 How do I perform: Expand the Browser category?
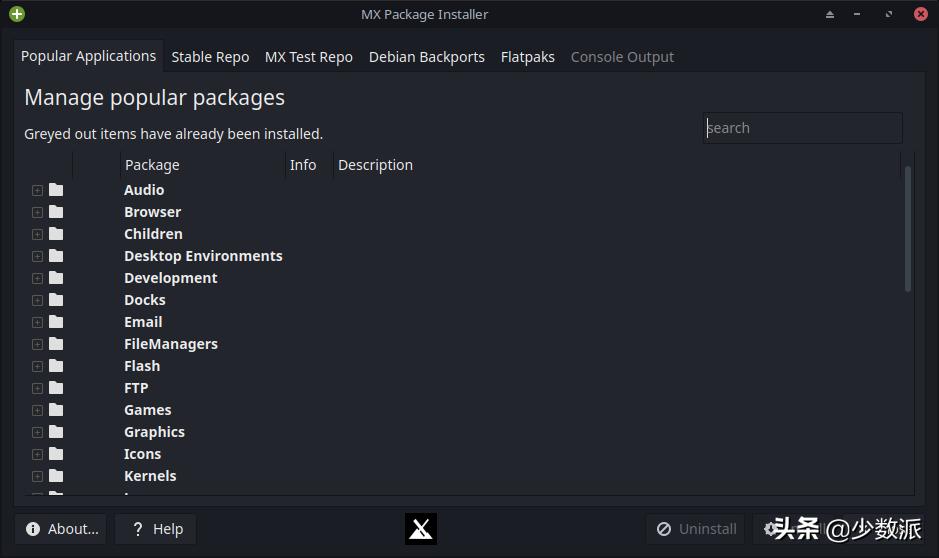point(37,212)
